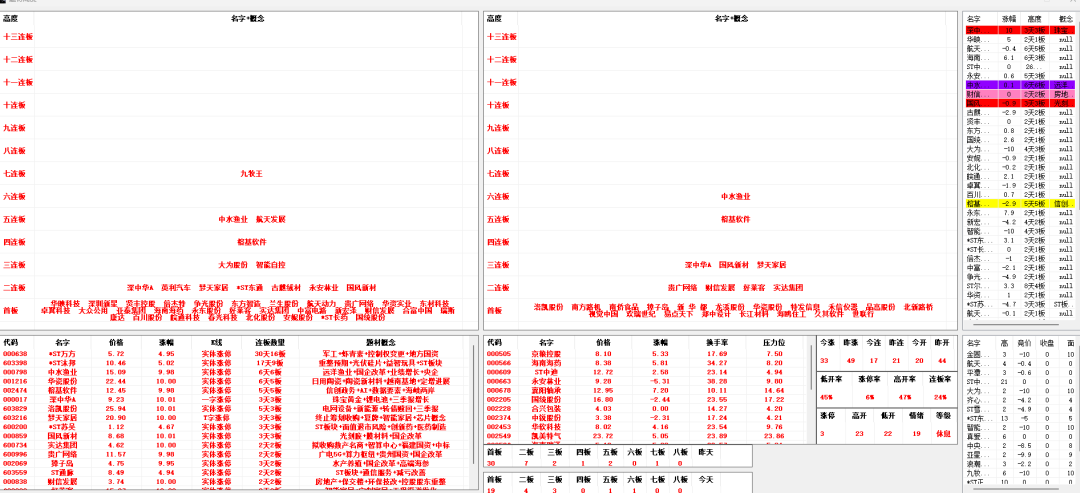Click the 题材概念 column header

(387, 342)
